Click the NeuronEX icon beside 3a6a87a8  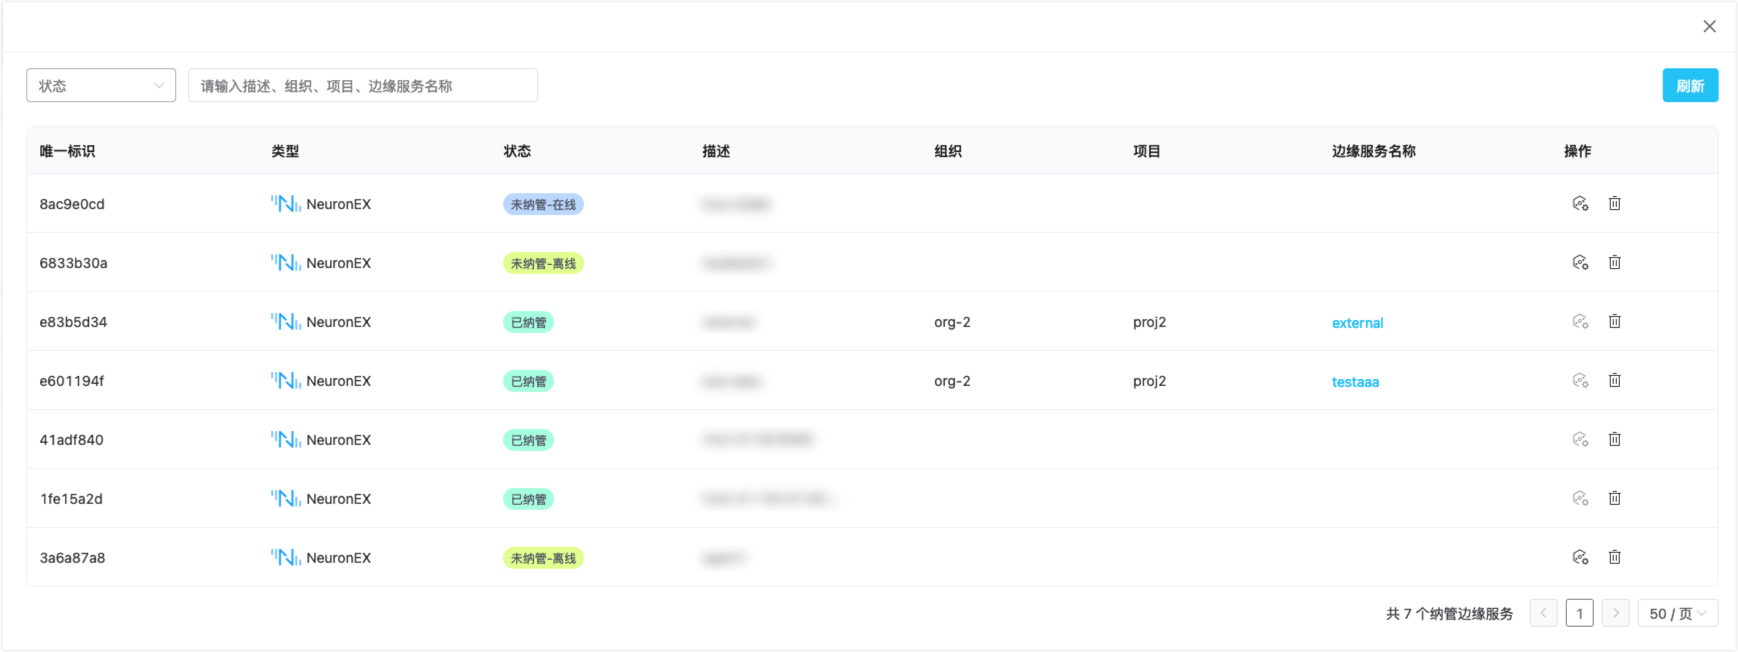287,557
